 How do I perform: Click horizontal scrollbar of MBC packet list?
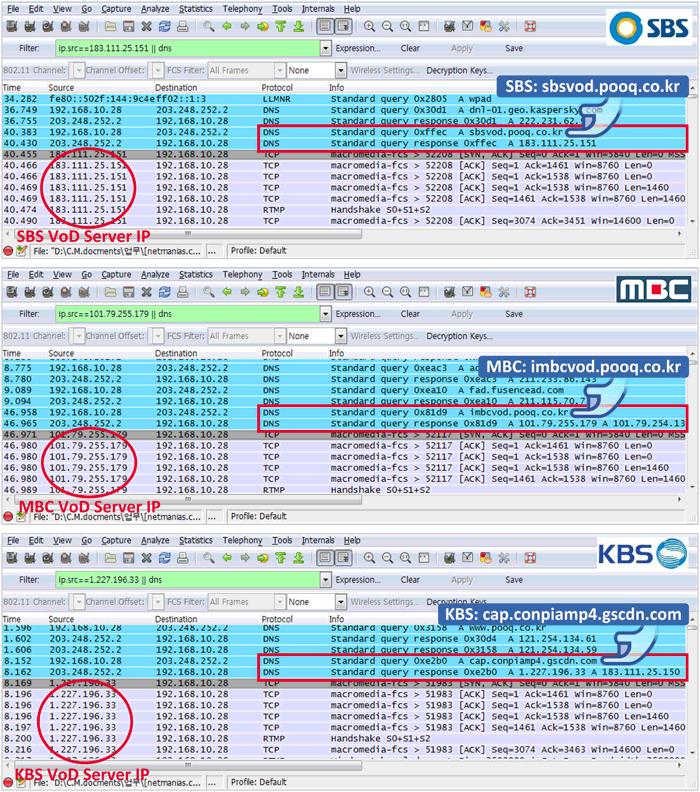click(187, 500)
